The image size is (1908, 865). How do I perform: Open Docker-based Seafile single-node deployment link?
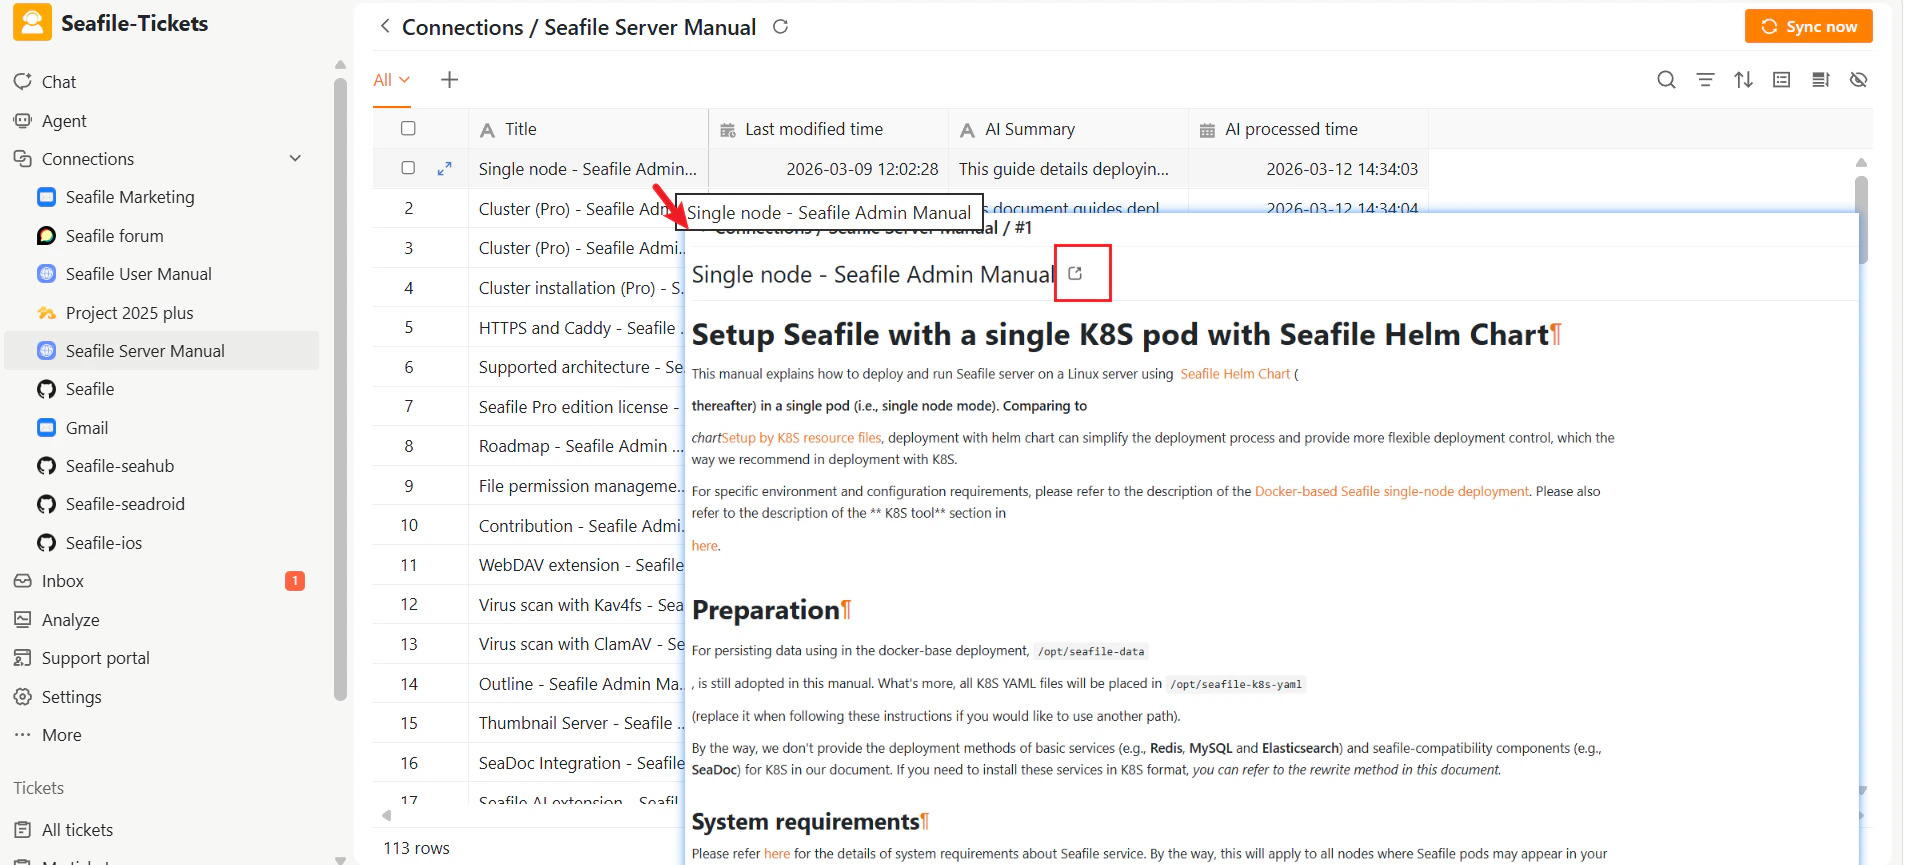[1391, 491]
